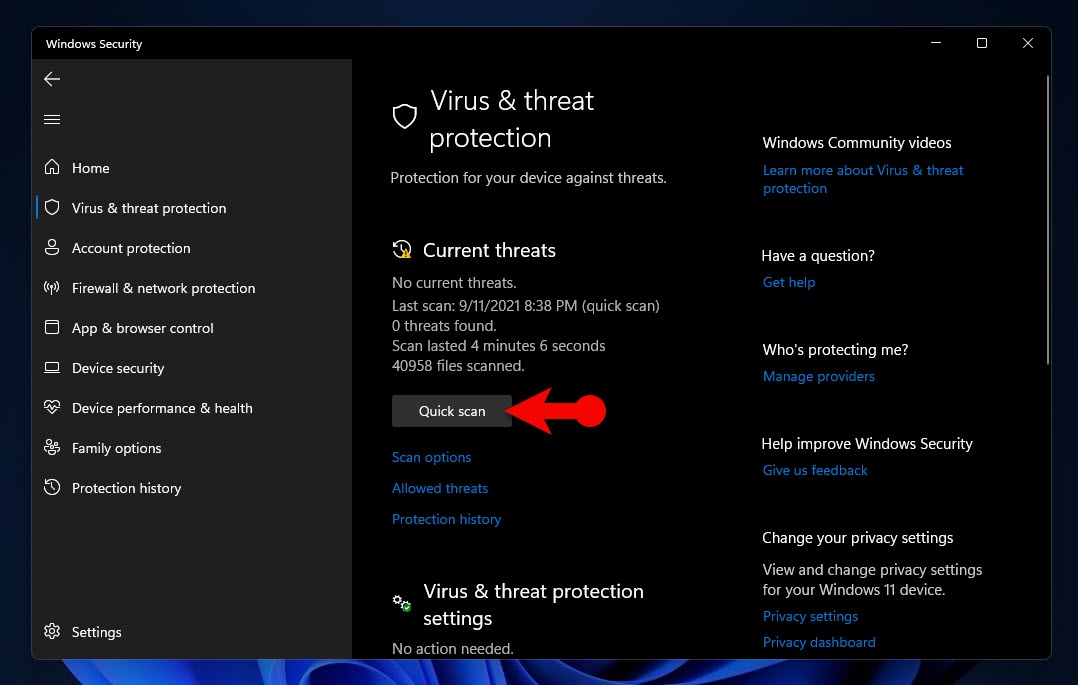Click 'No action needed.' text

pyautogui.click(x=453, y=649)
